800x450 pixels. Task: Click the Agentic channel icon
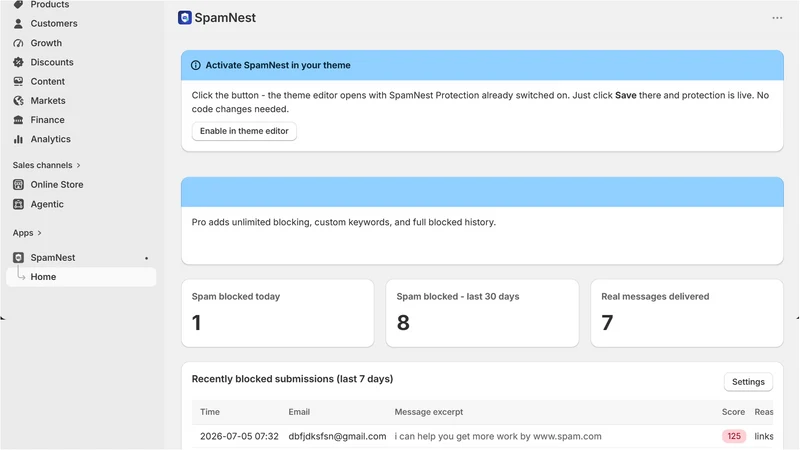point(18,204)
